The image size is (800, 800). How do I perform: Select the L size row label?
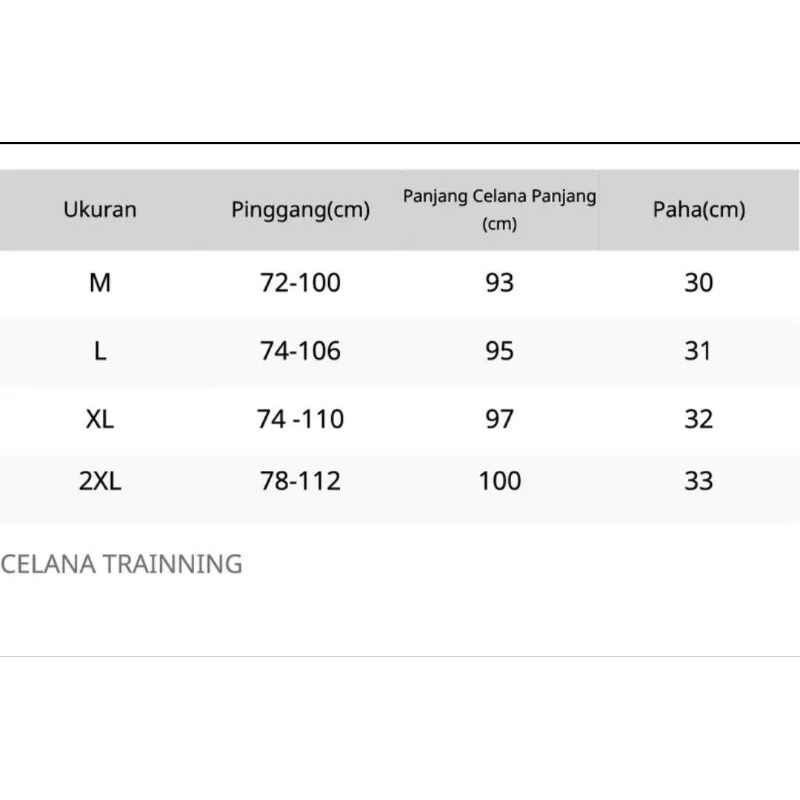(x=100, y=351)
